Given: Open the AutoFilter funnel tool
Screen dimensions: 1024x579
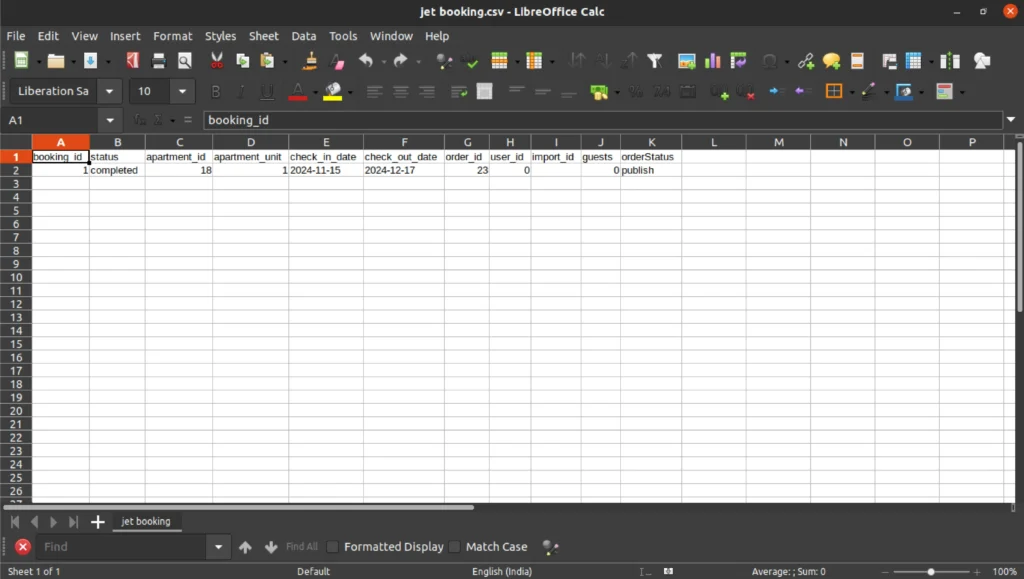Looking at the screenshot, I should (x=655, y=61).
